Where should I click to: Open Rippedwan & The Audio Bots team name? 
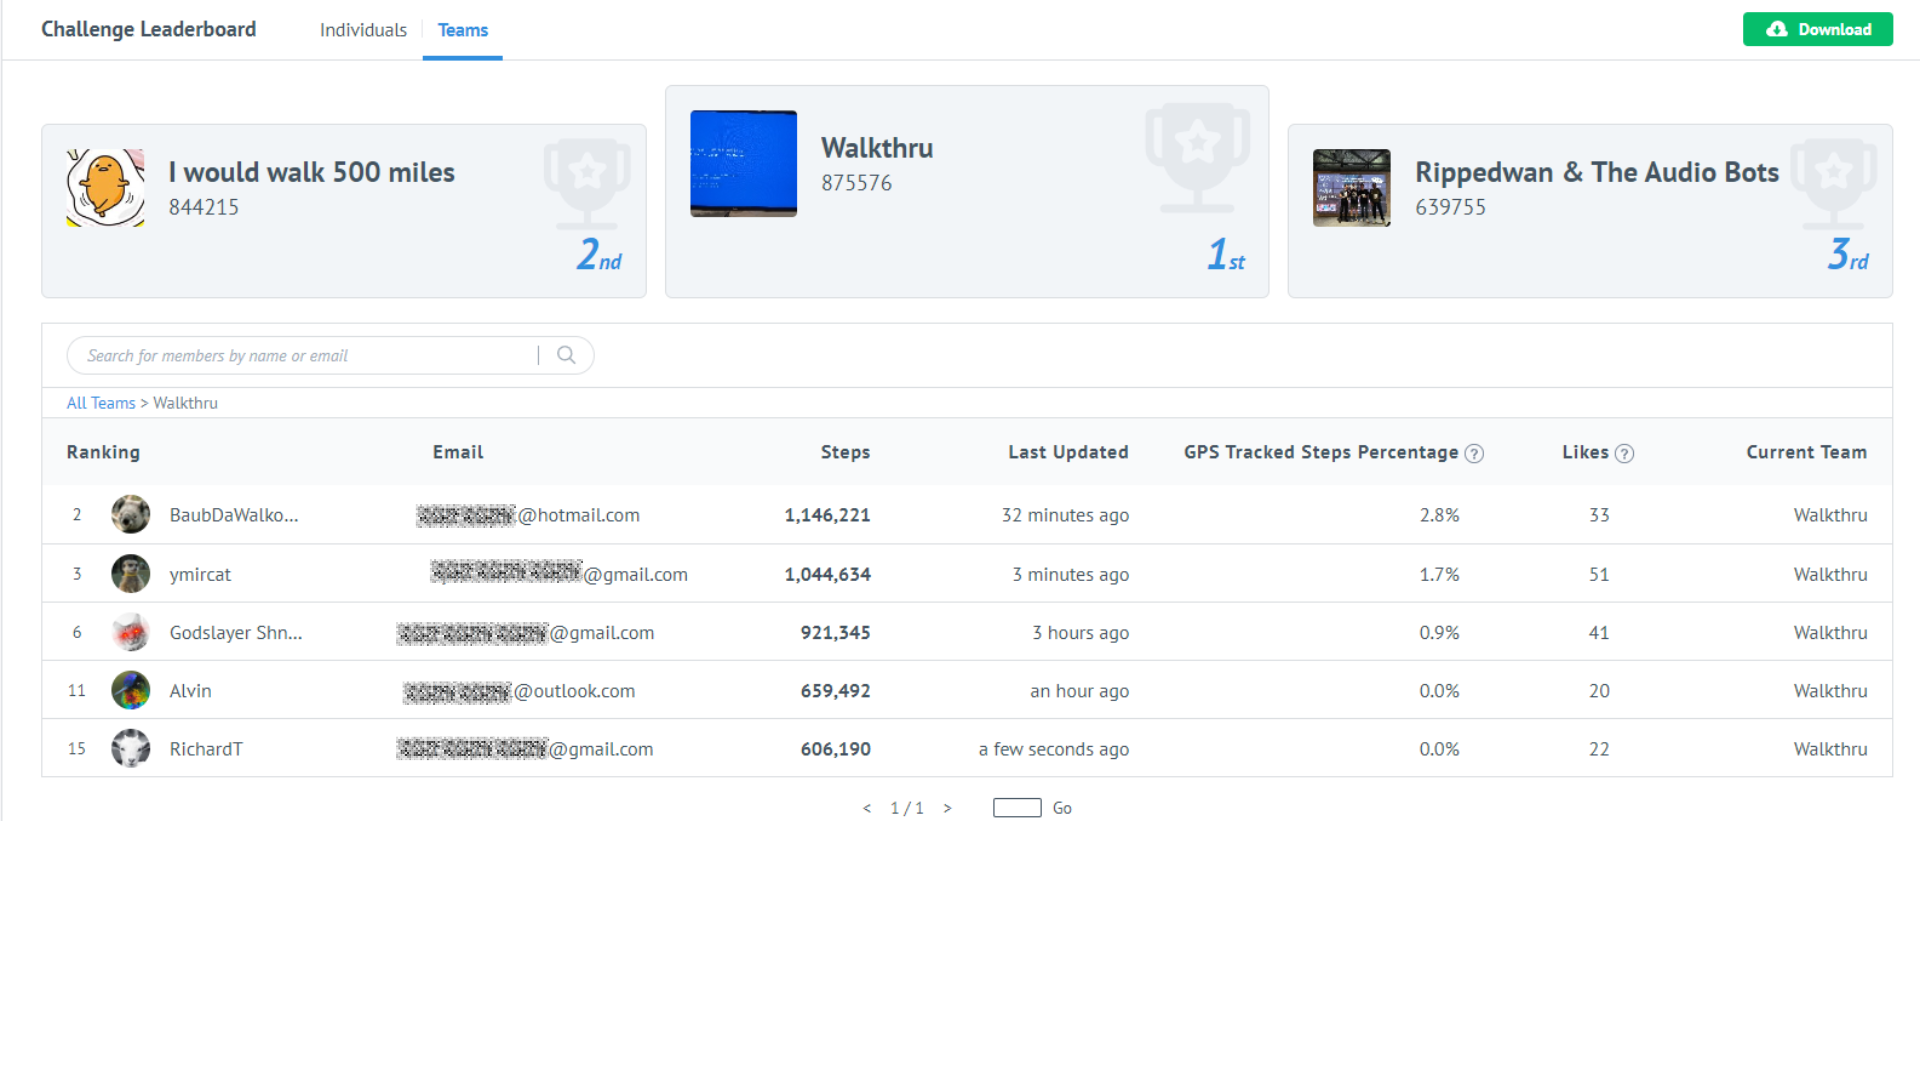click(x=1597, y=172)
